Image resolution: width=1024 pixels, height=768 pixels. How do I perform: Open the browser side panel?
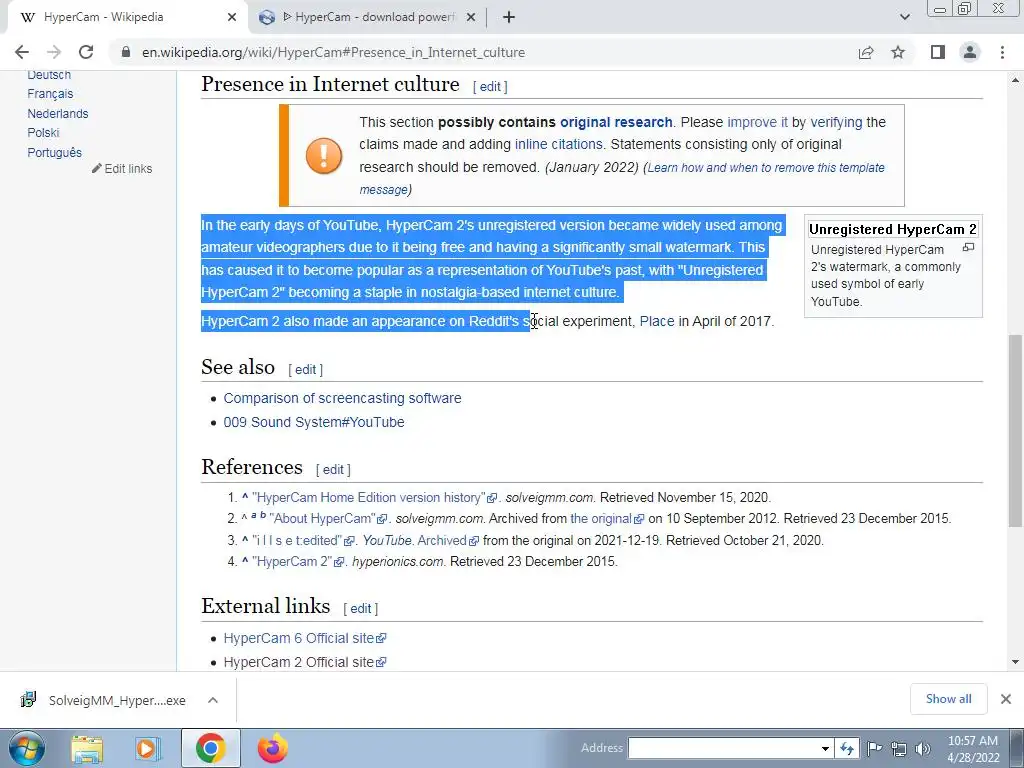[x=938, y=52]
